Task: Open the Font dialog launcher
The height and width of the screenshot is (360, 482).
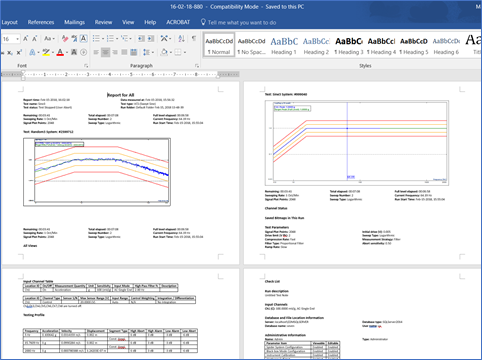Action: point(86,66)
